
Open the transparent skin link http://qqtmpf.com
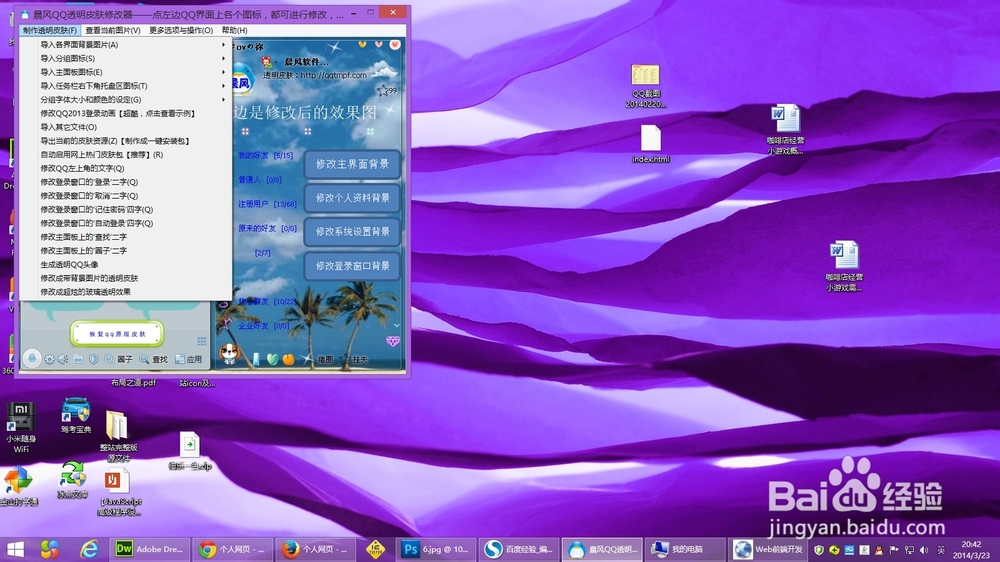[334, 75]
